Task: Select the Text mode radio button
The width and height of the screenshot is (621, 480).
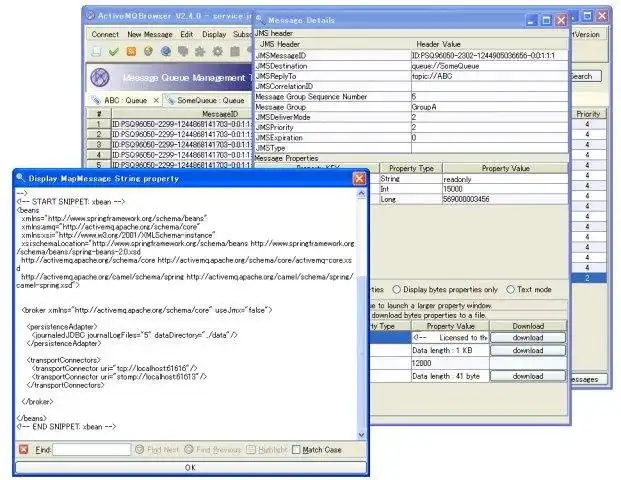Action: (x=511, y=290)
